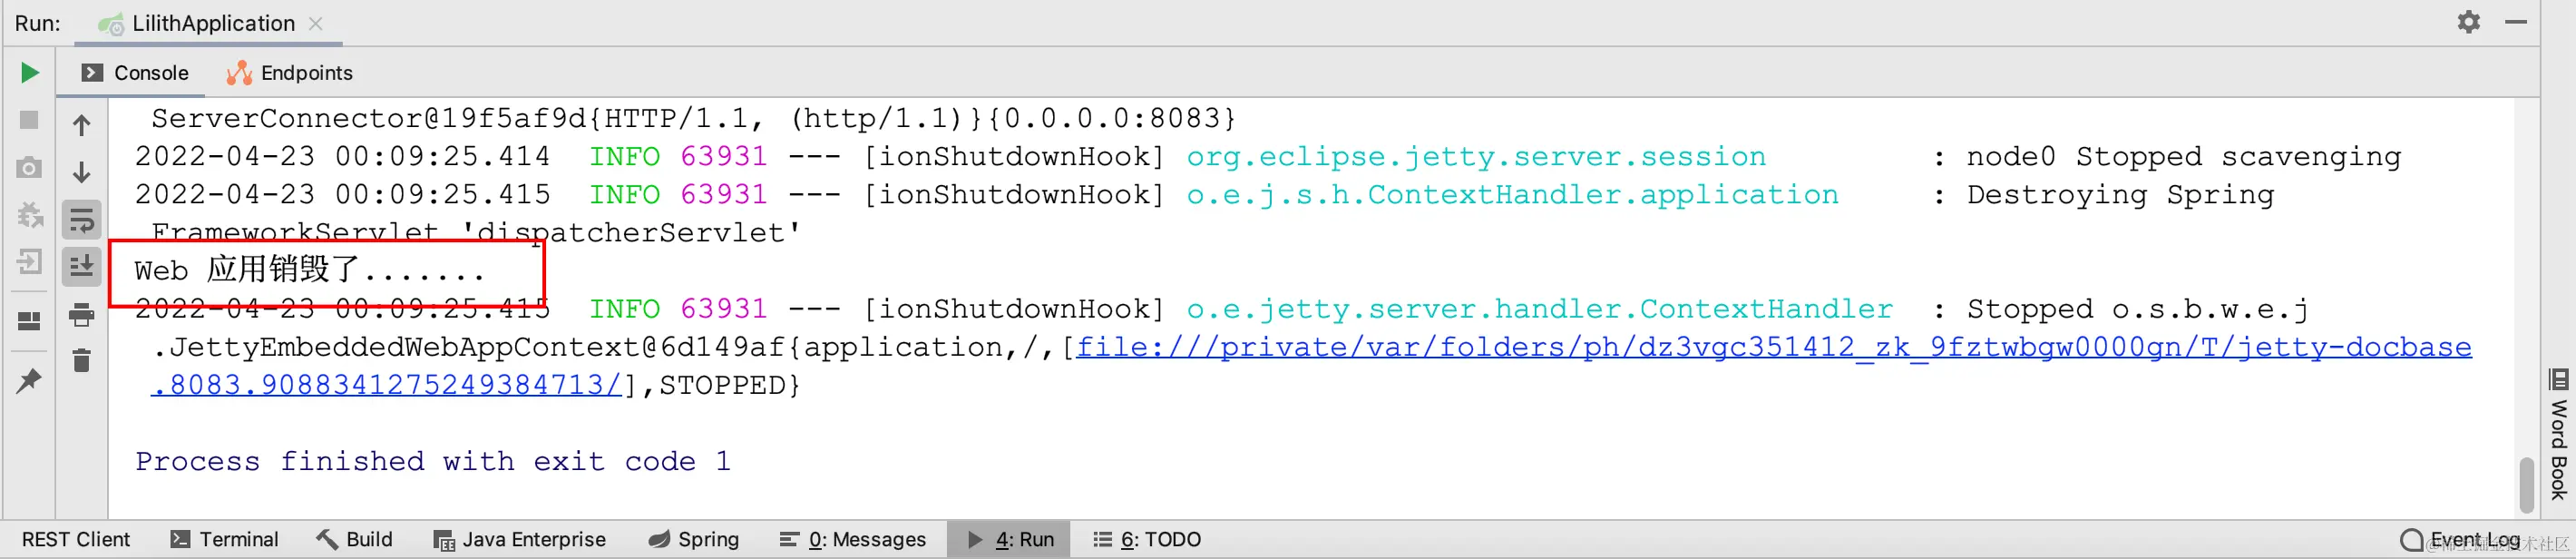Image resolution: width=2576 pixels, height=559 pixels.
Task: Close the LilithApplication run tab
Action: click(x=316, y=23)
